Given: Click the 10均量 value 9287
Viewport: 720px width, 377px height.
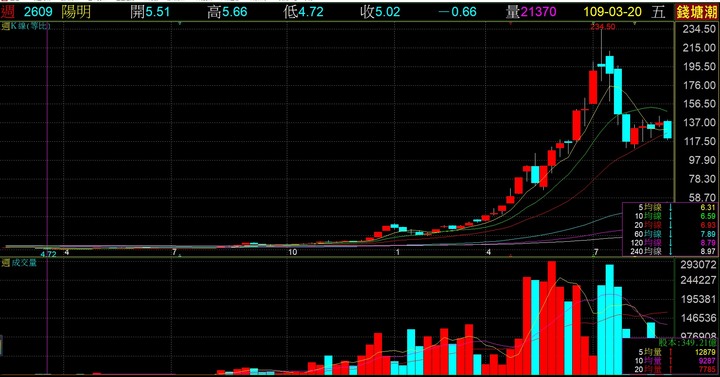Looking at the screenshot, I should tap(707, 361).
